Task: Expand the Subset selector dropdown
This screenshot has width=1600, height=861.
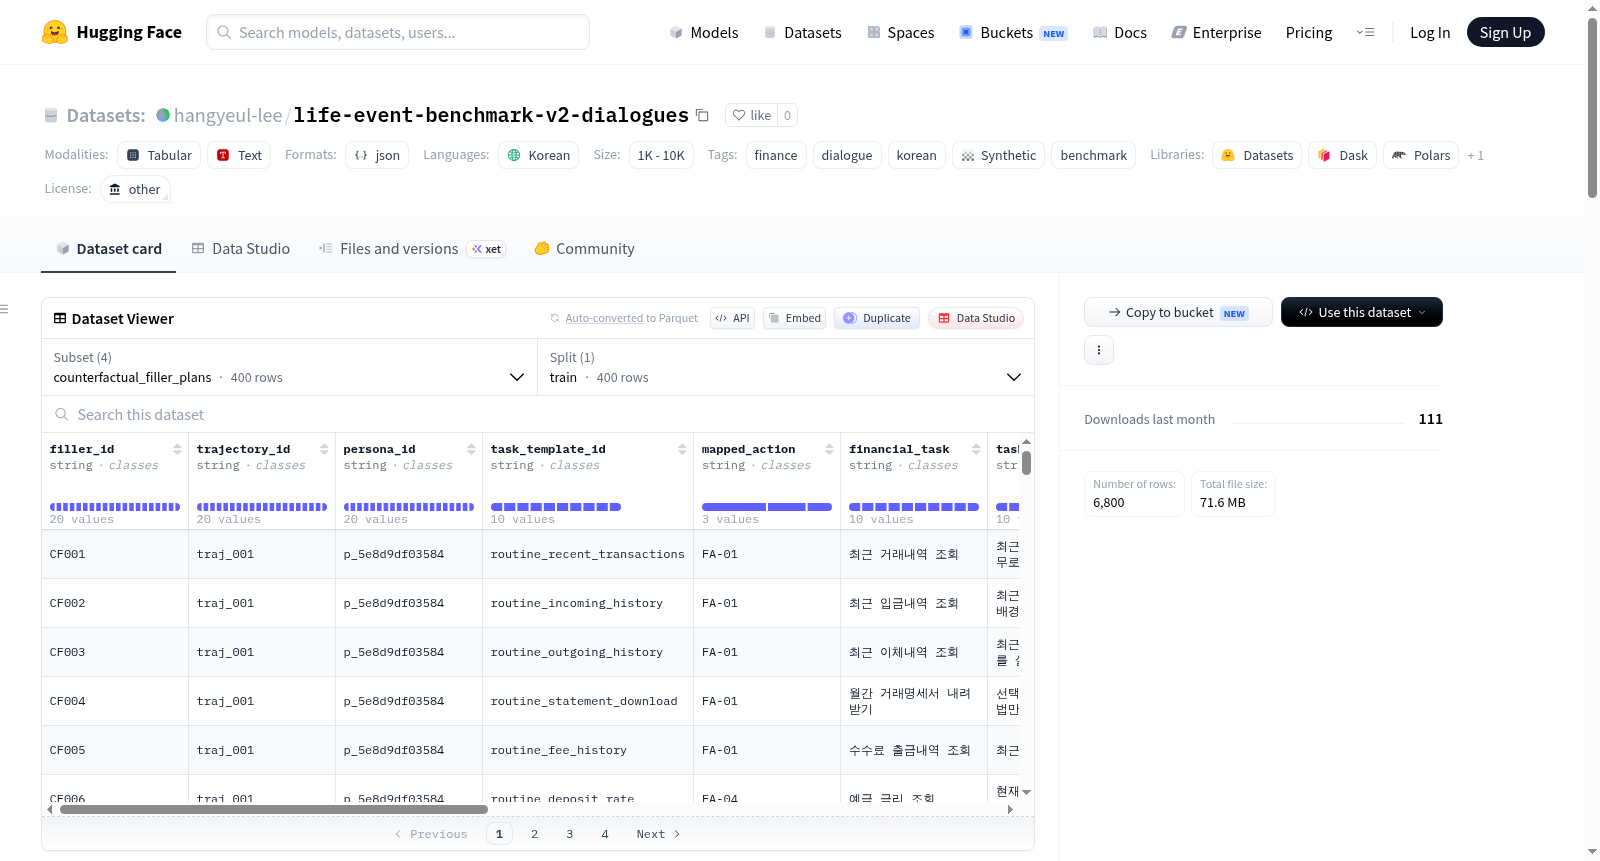Action: (289, 367)
